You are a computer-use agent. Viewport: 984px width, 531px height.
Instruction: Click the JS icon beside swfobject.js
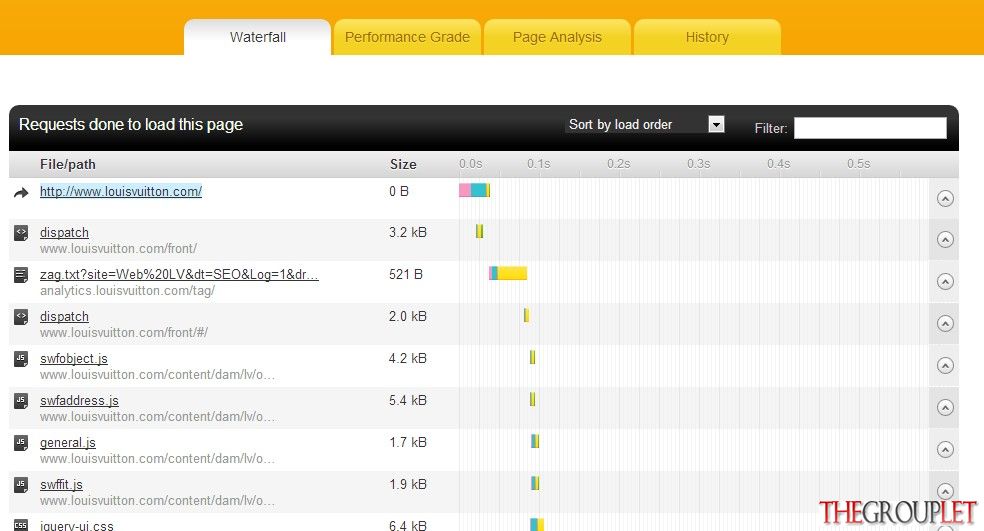(21, 359)
